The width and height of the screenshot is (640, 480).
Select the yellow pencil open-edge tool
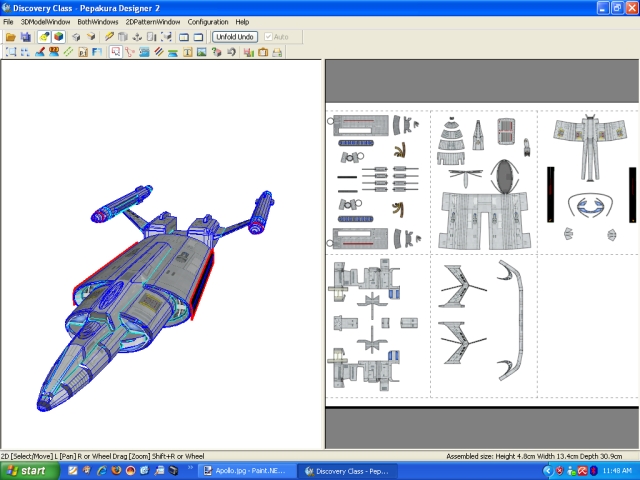coord(109,37)
